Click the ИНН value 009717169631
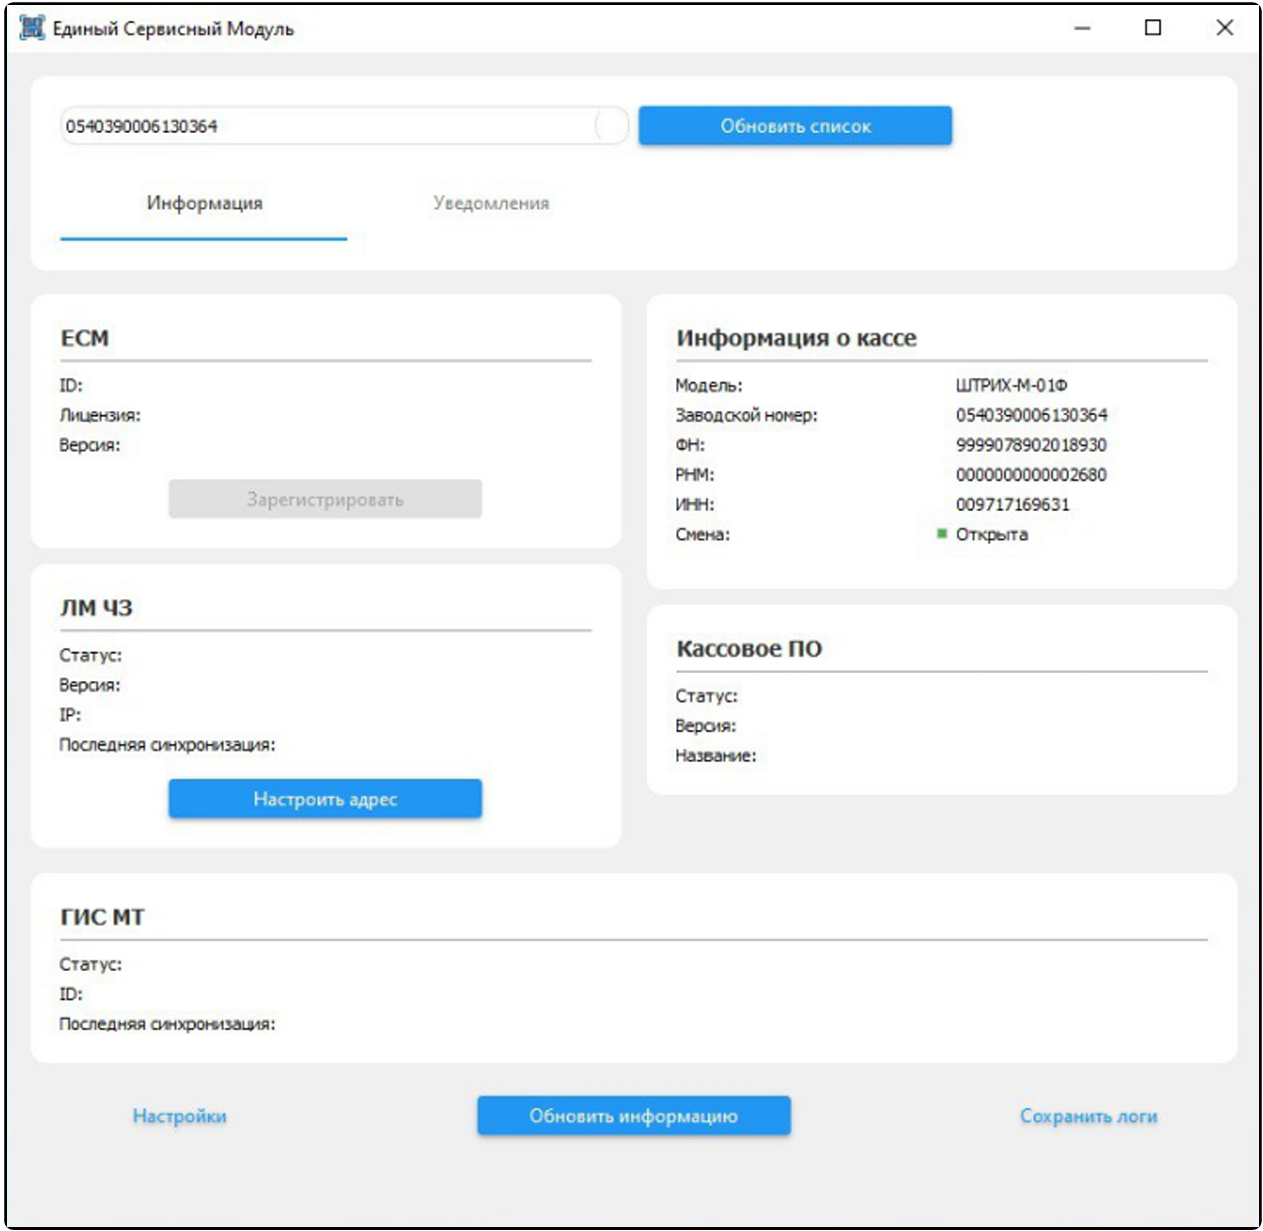1263x1231 pixels. (x=1013, y=505)
